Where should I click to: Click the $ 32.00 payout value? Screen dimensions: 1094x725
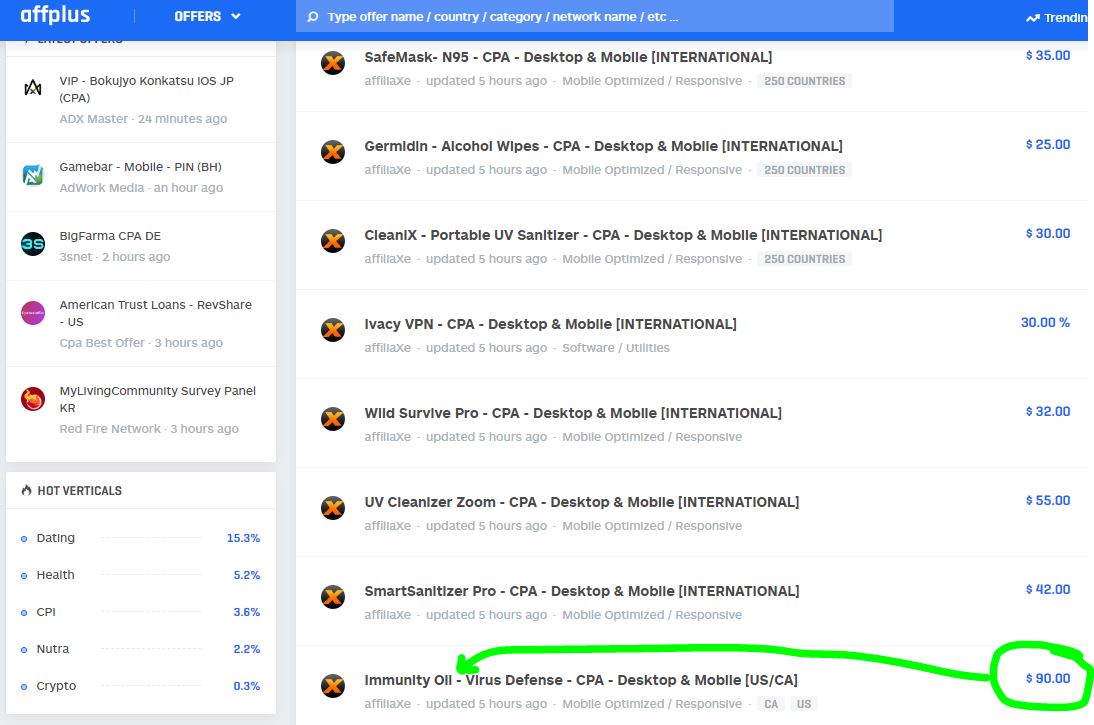tap(1047, 411)
